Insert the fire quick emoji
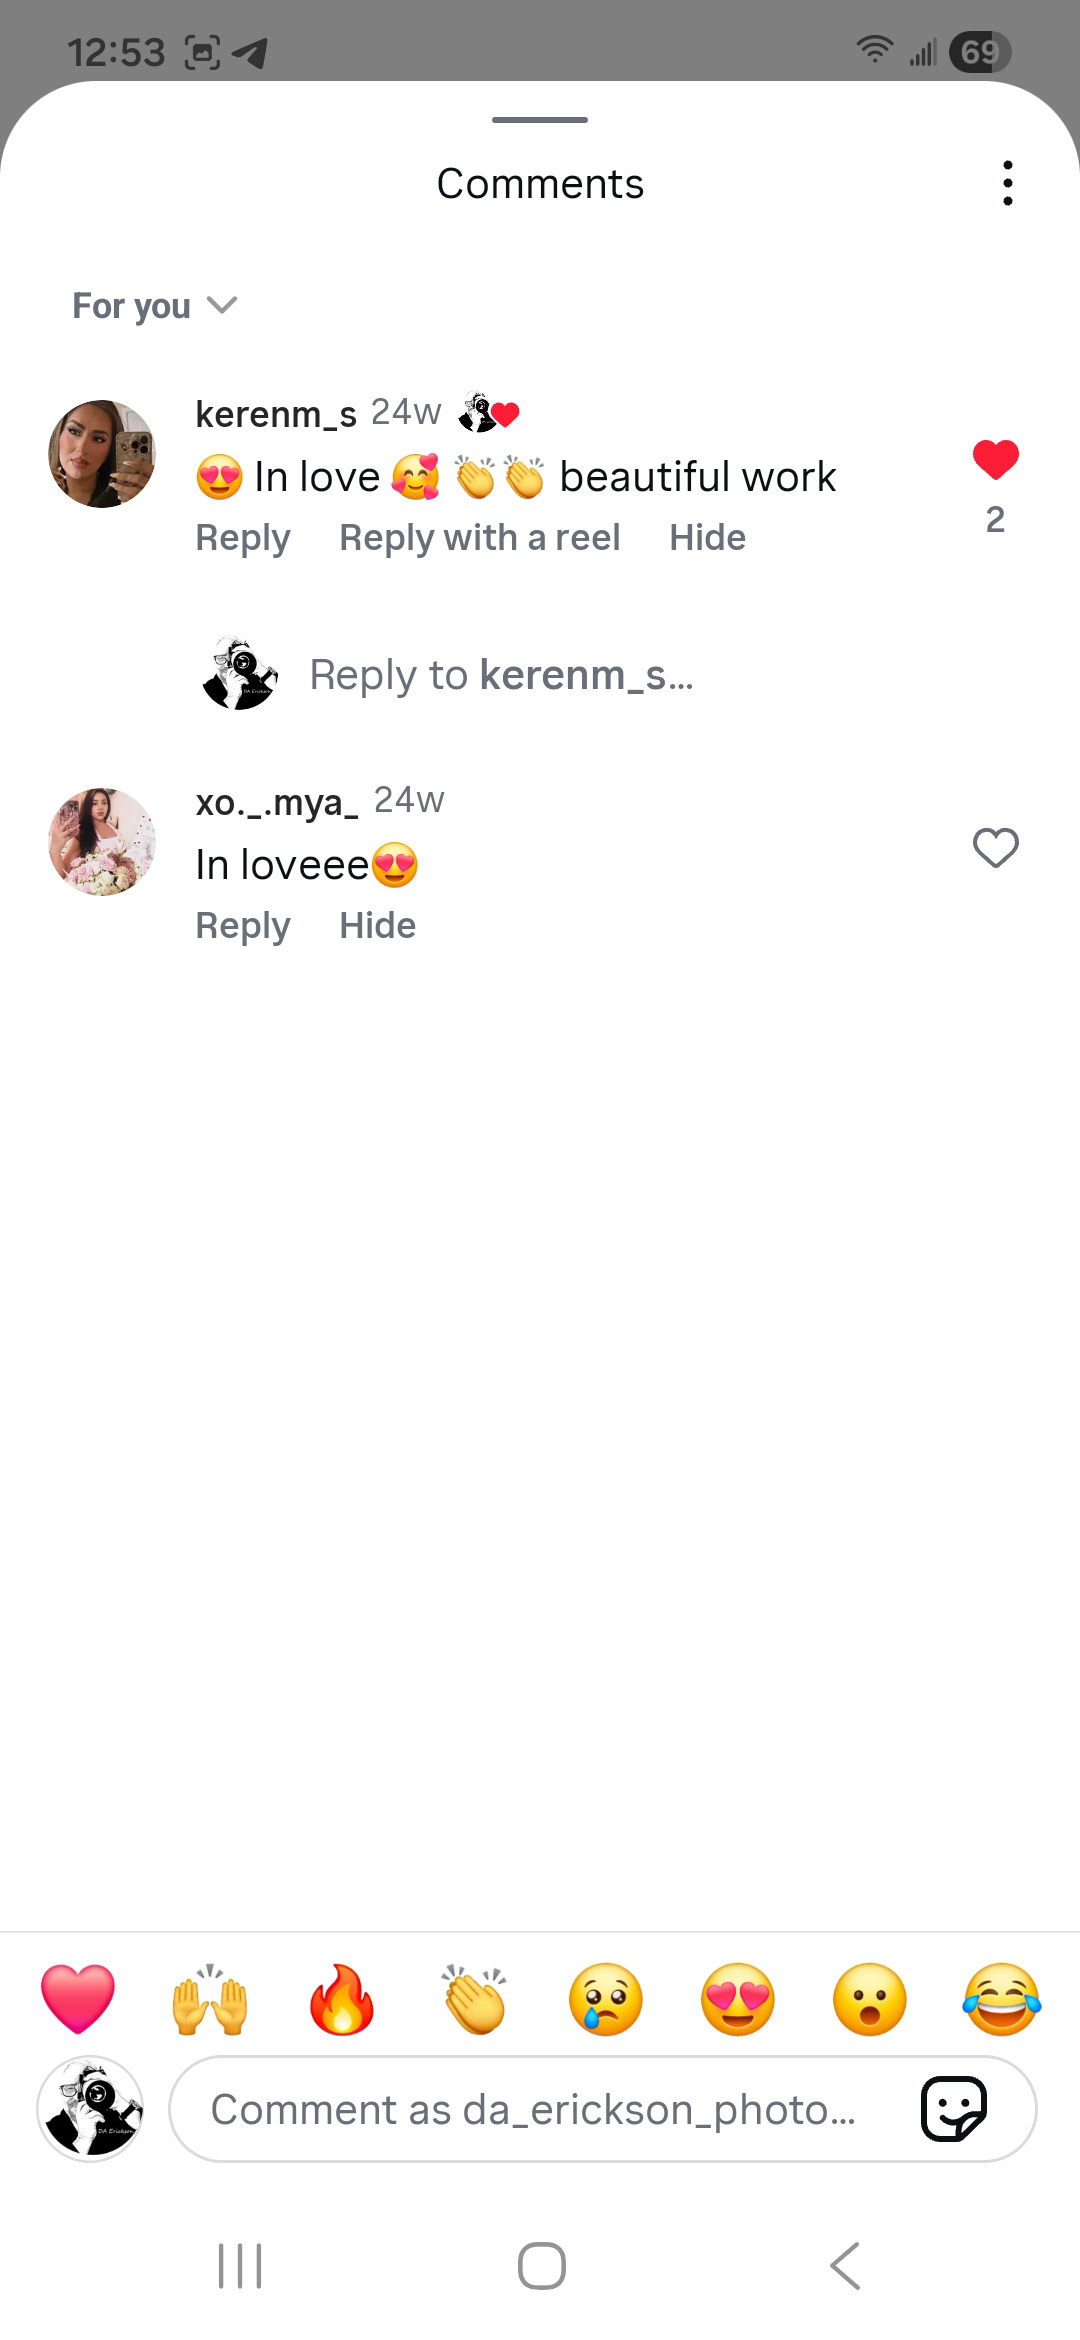1080x2340 pixels. [341, 1999]
